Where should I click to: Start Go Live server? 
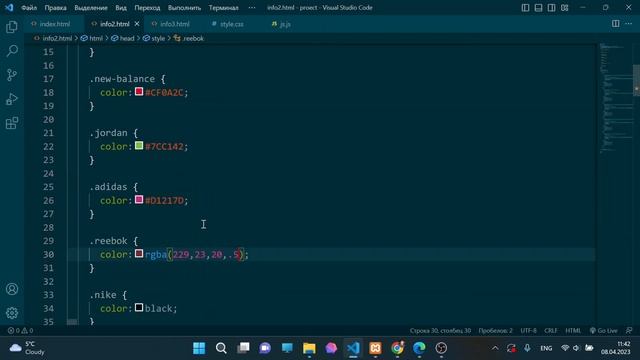[603, 331]
